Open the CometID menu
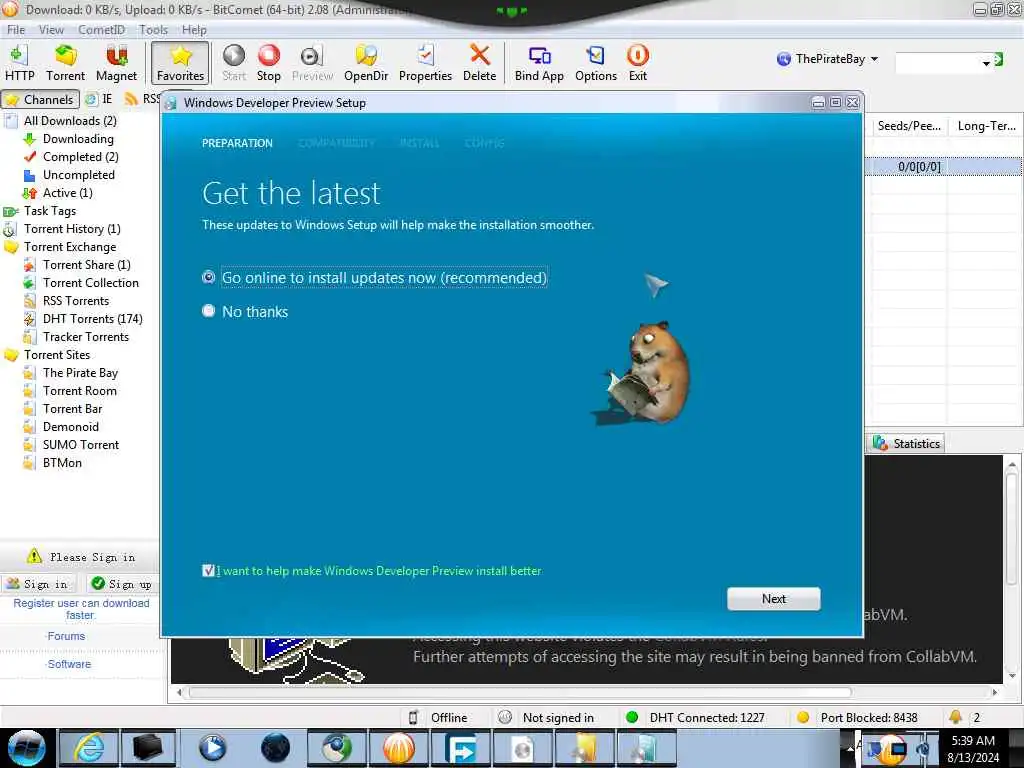 (x=101, y=29)
